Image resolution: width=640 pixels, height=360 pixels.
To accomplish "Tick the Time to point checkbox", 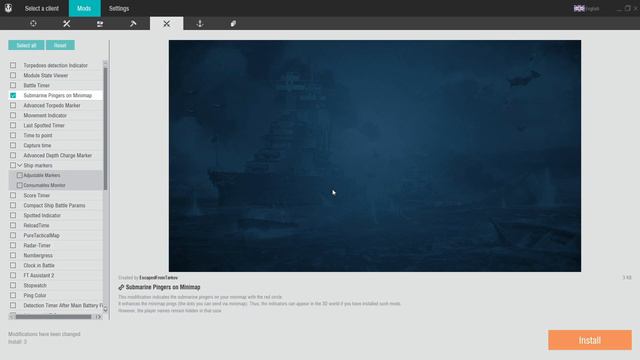I will [x=13, y=136].
